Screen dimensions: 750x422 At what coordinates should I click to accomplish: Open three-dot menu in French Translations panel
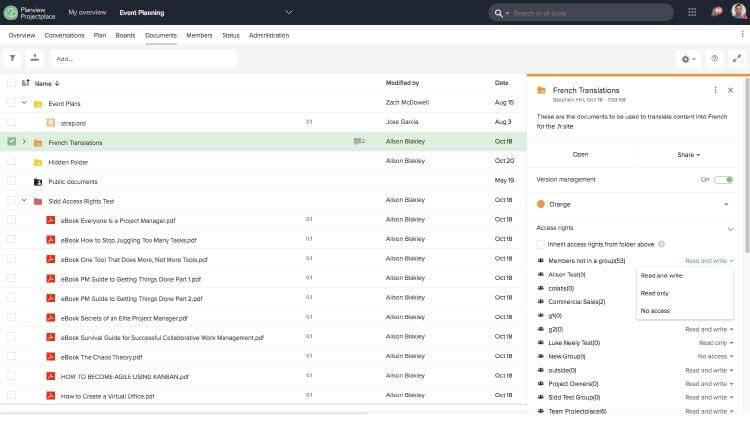(715, 90)
